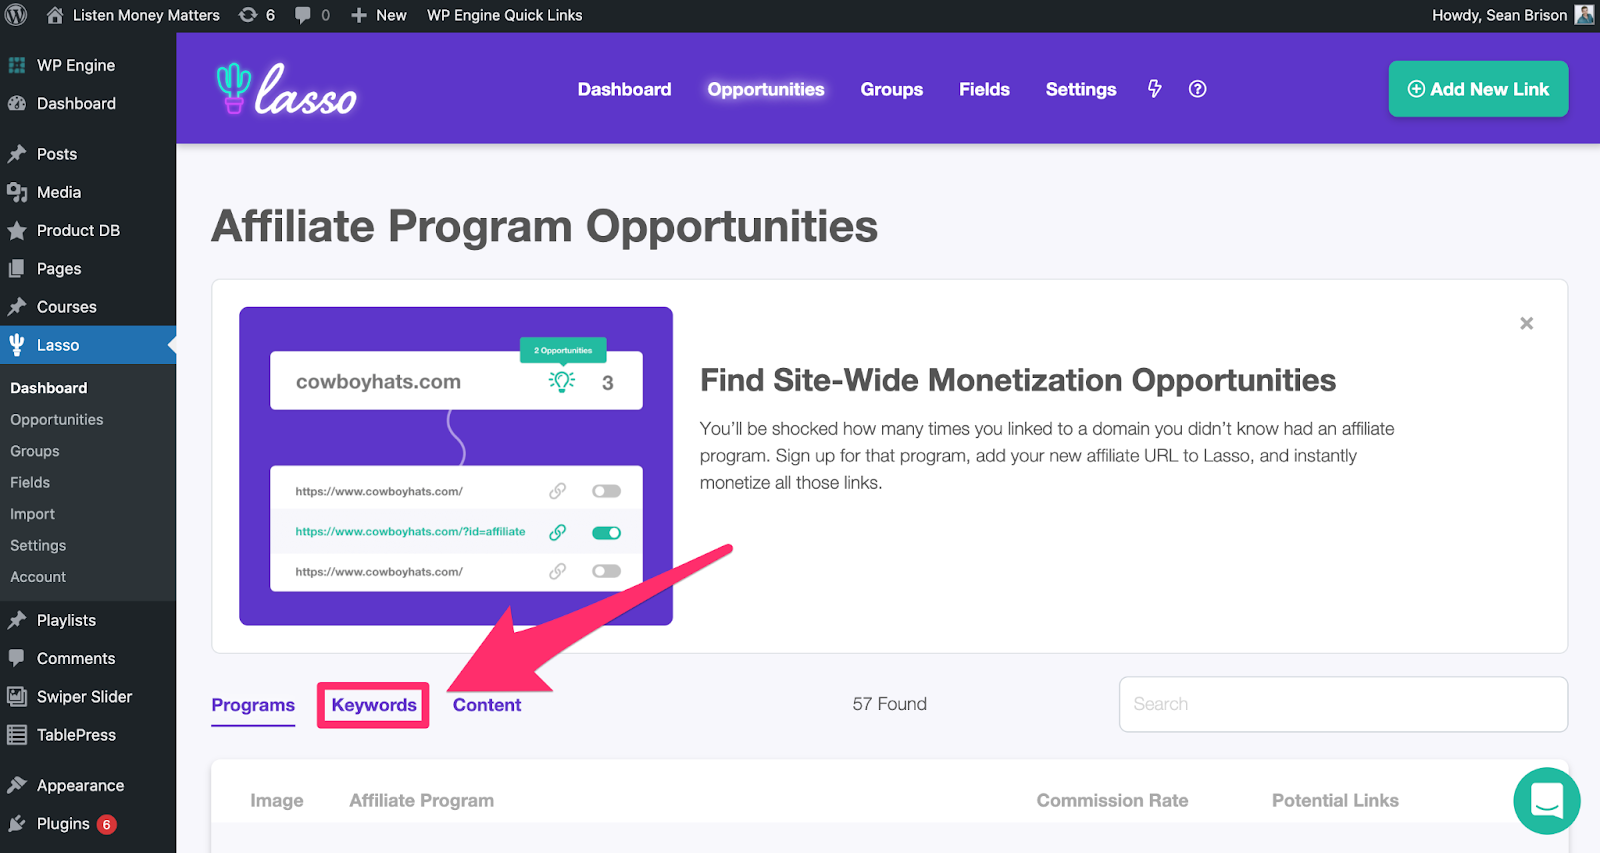Open Settings in Lasso header
Viewport: 1600px width, 853px height.
pyautogui.click(x=1081, y=89)
